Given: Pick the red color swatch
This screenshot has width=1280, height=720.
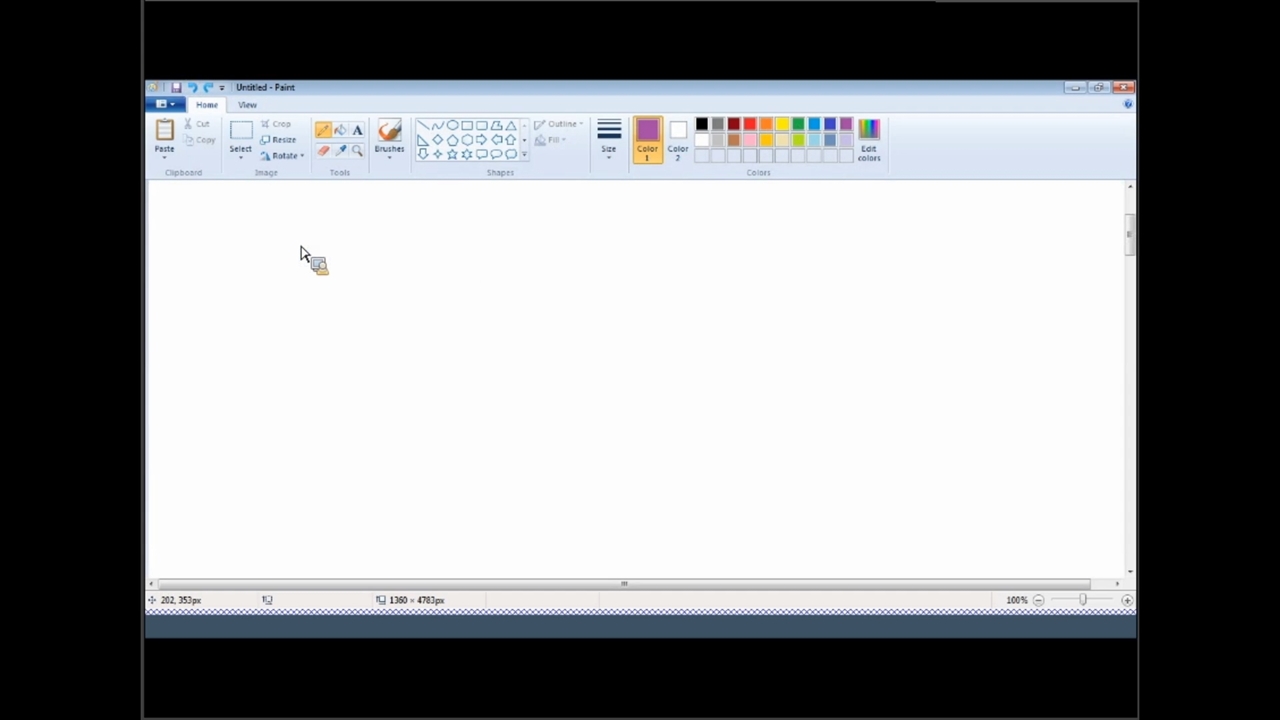Looking at the screenshot, I should pyautogui.click(x=750, y=124).
